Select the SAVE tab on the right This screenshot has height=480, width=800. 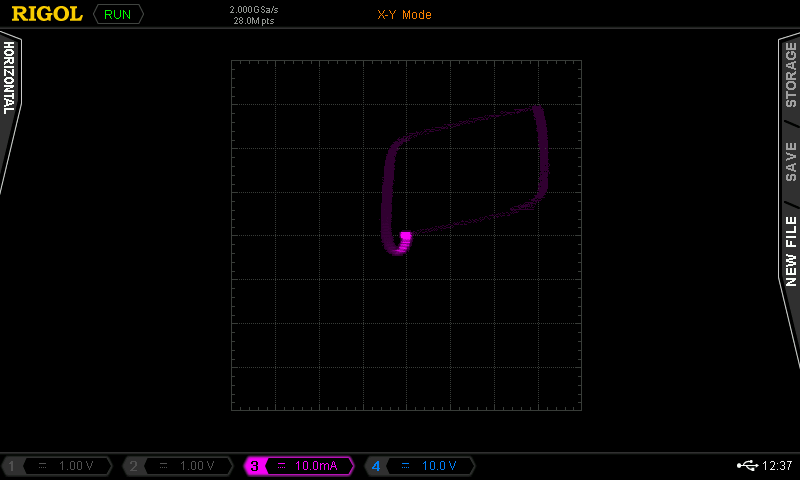[790, 160]
